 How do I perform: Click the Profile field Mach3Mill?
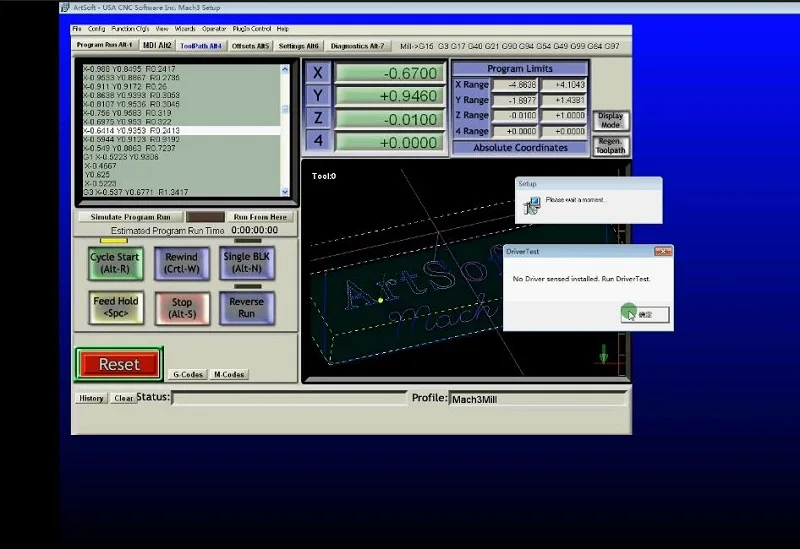[x=538, y=399]
